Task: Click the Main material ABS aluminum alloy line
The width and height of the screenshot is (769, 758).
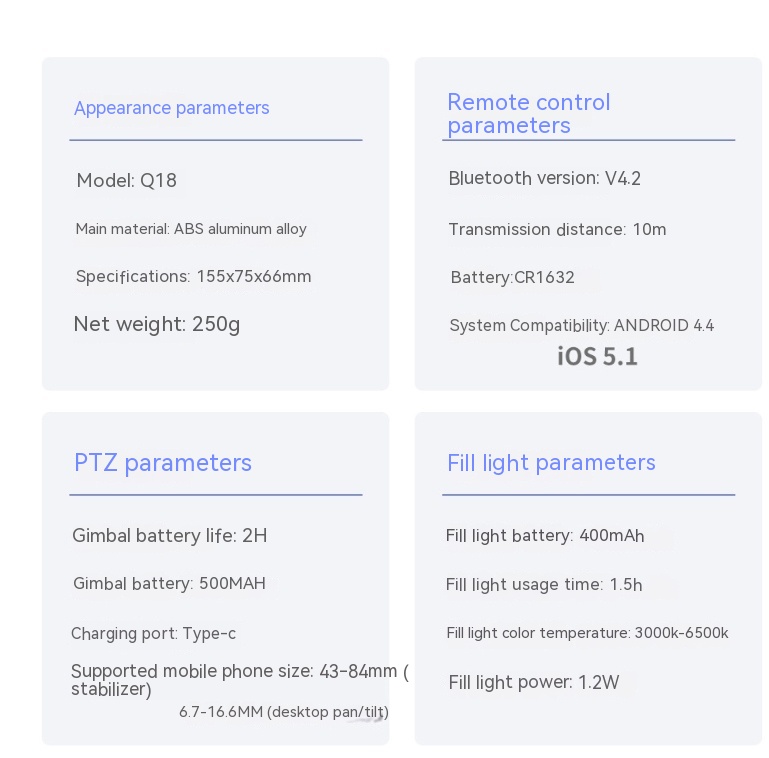Action: (191, 229)
